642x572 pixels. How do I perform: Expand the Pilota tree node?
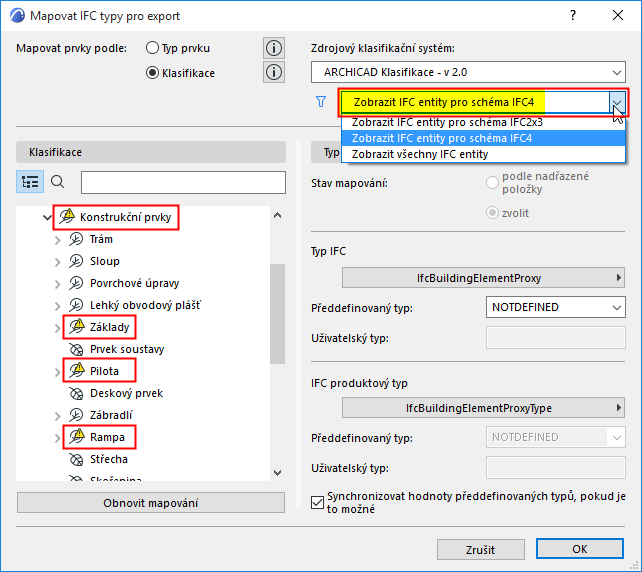(x=58, y=372)
